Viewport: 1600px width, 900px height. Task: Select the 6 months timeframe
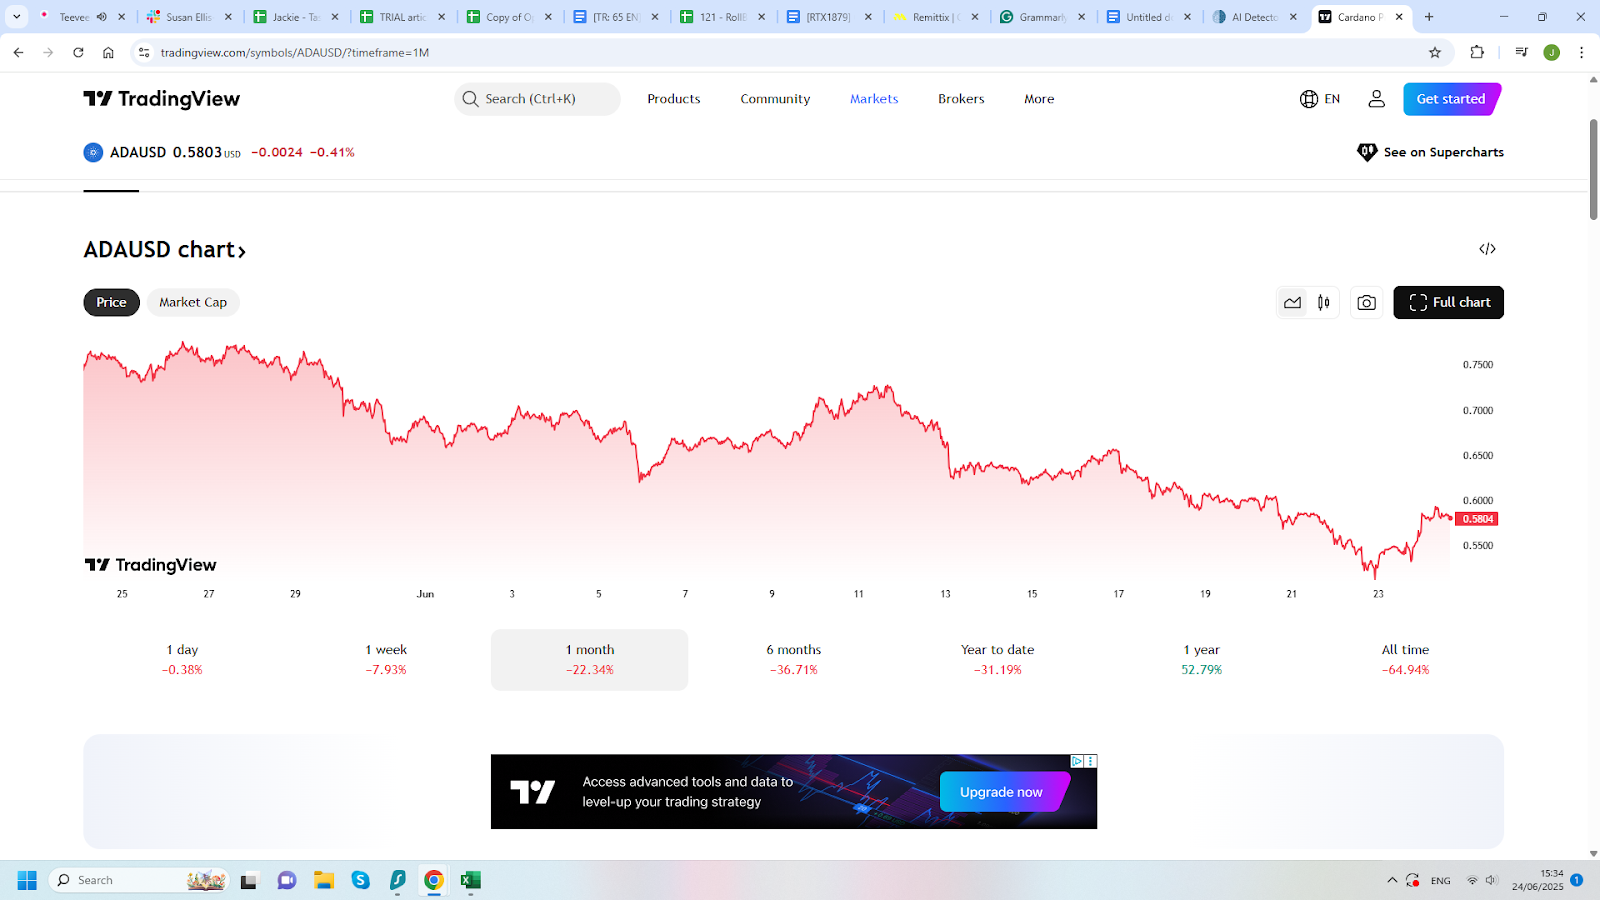click(794, 660)
